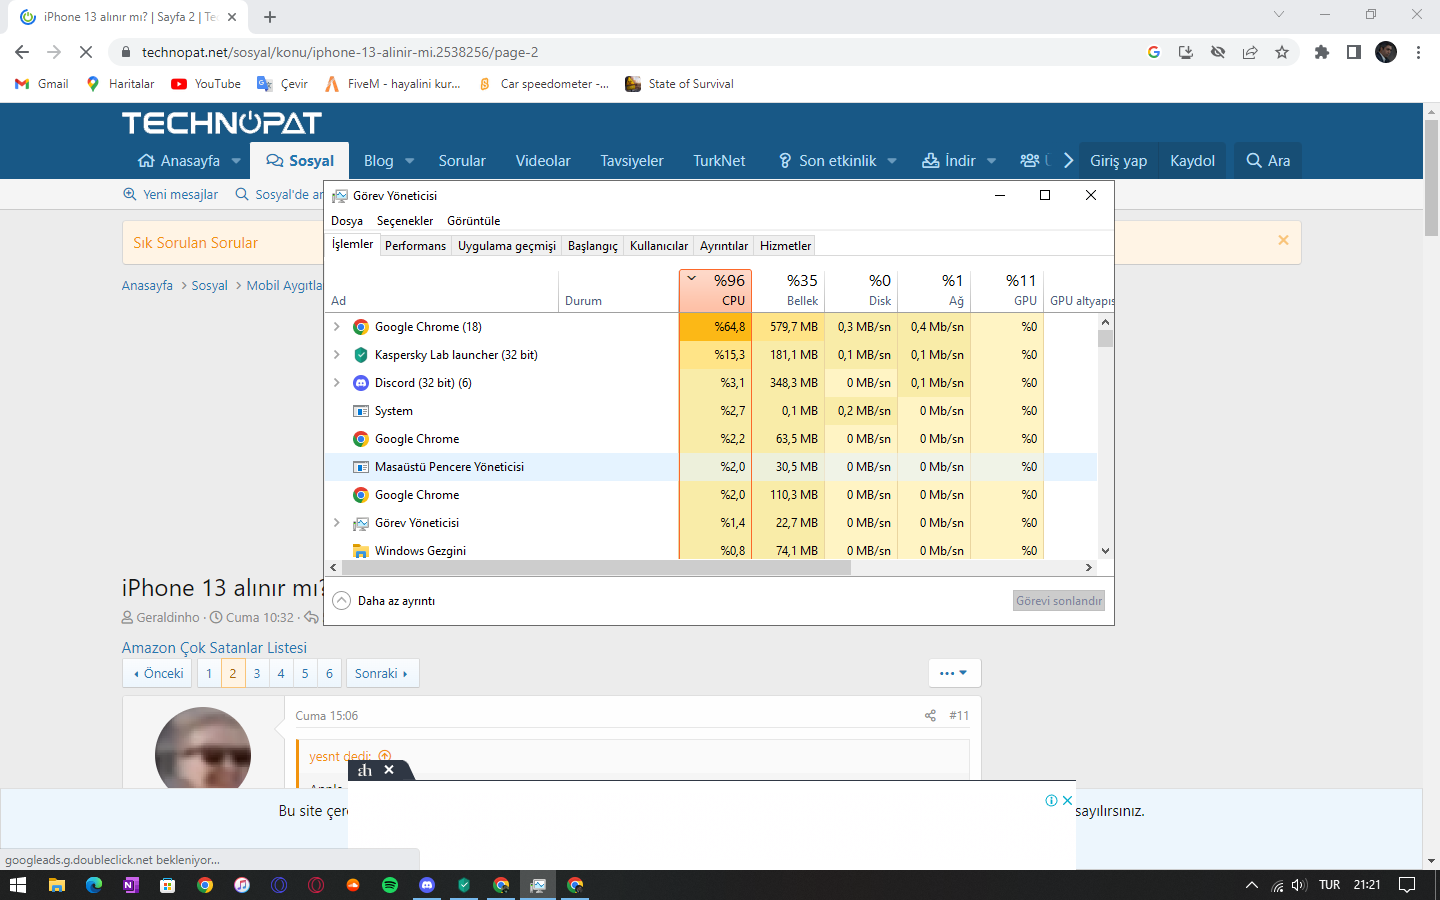Viewport: 1440px width, 900px height.
Task: Click the Chrome extensions puzzle icon
Action: click(1322, 52)
